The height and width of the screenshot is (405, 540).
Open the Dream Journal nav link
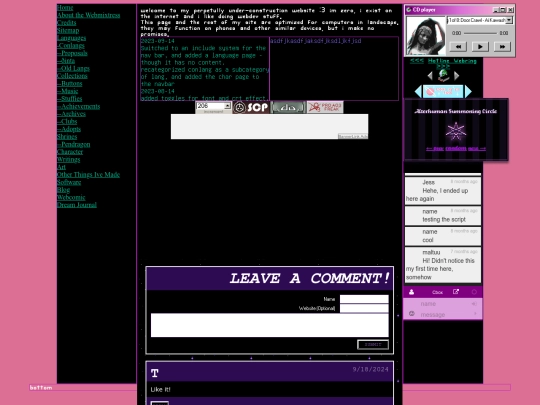click(x=76, y=205)
